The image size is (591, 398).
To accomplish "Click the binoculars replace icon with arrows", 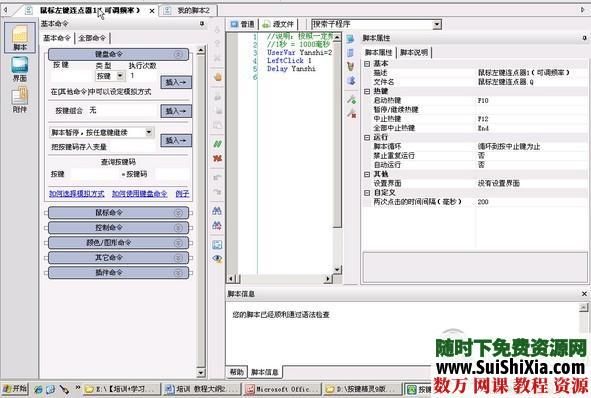I will point(217,225).
